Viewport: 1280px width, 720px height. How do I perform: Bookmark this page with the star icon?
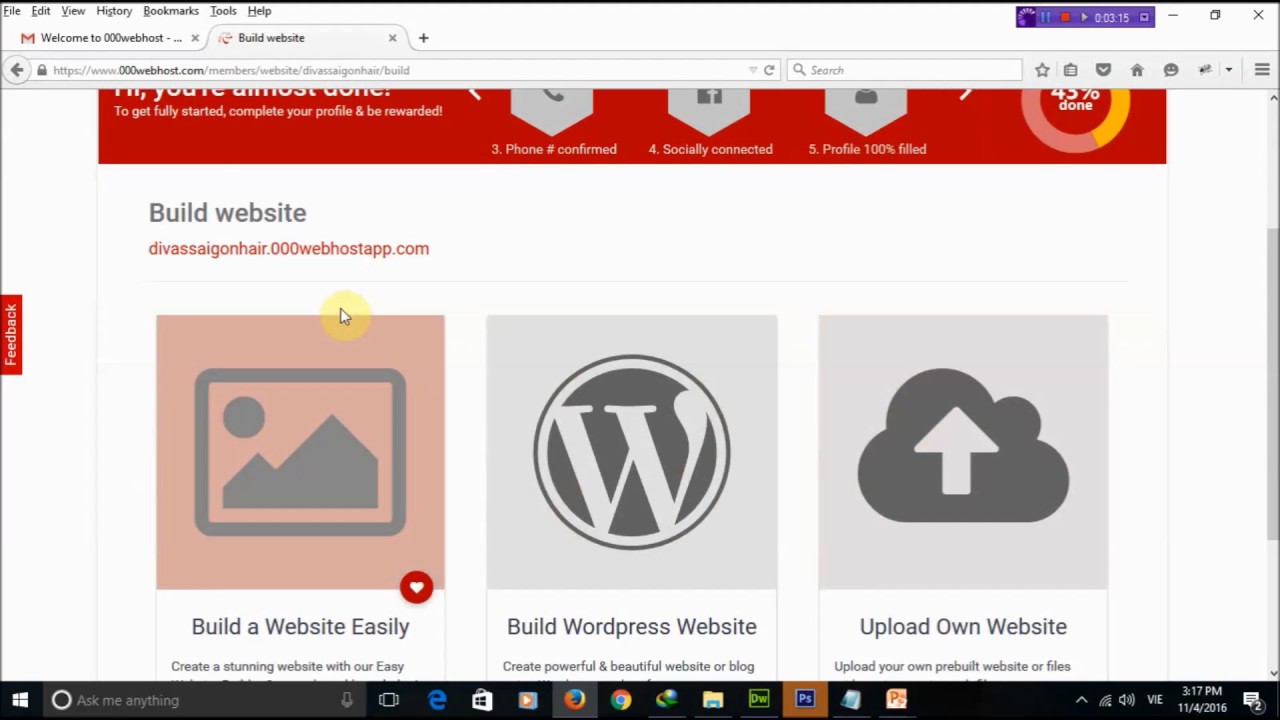1042,70
